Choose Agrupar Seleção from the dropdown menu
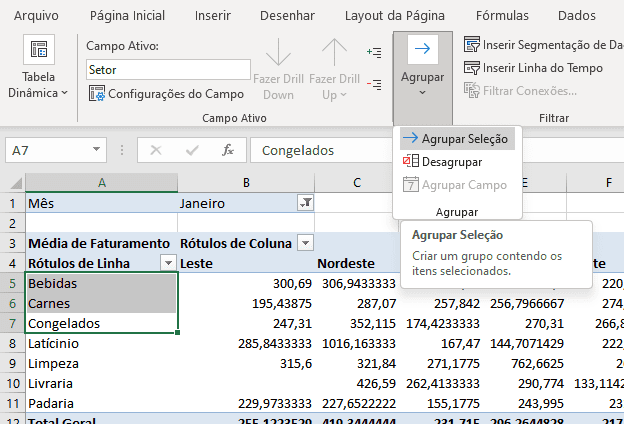Image resolution: width=624 pixels, height=424 pixels. coord(457,139)
